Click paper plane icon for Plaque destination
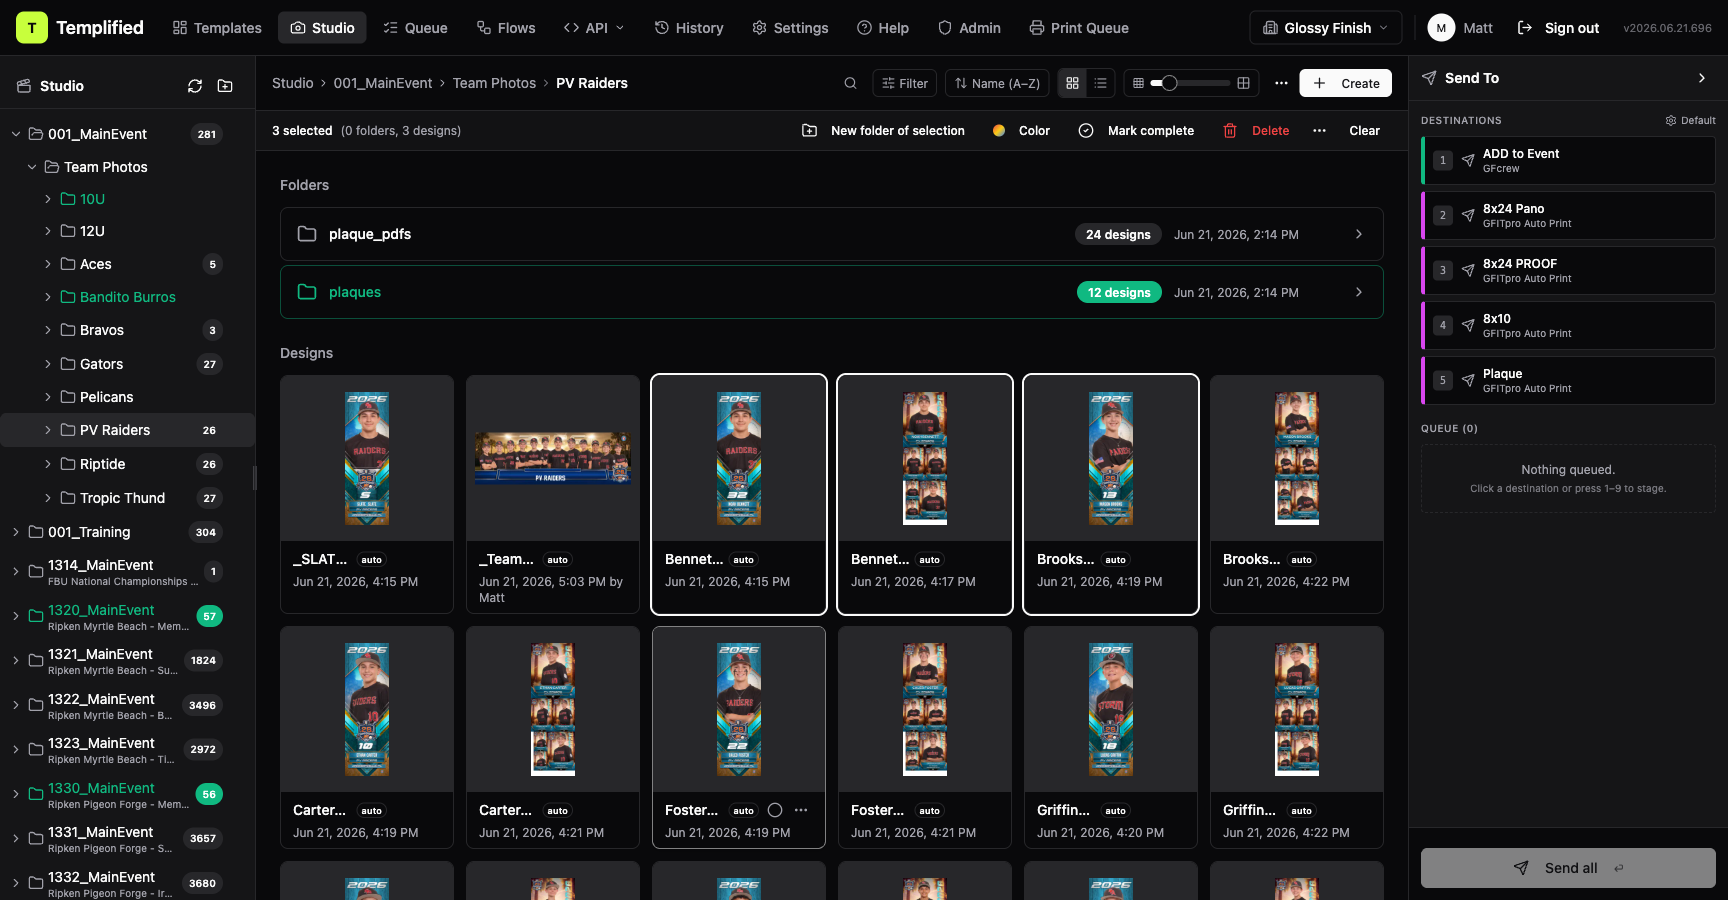This screenshot has height=900, width=1728. coord(1468,380)
